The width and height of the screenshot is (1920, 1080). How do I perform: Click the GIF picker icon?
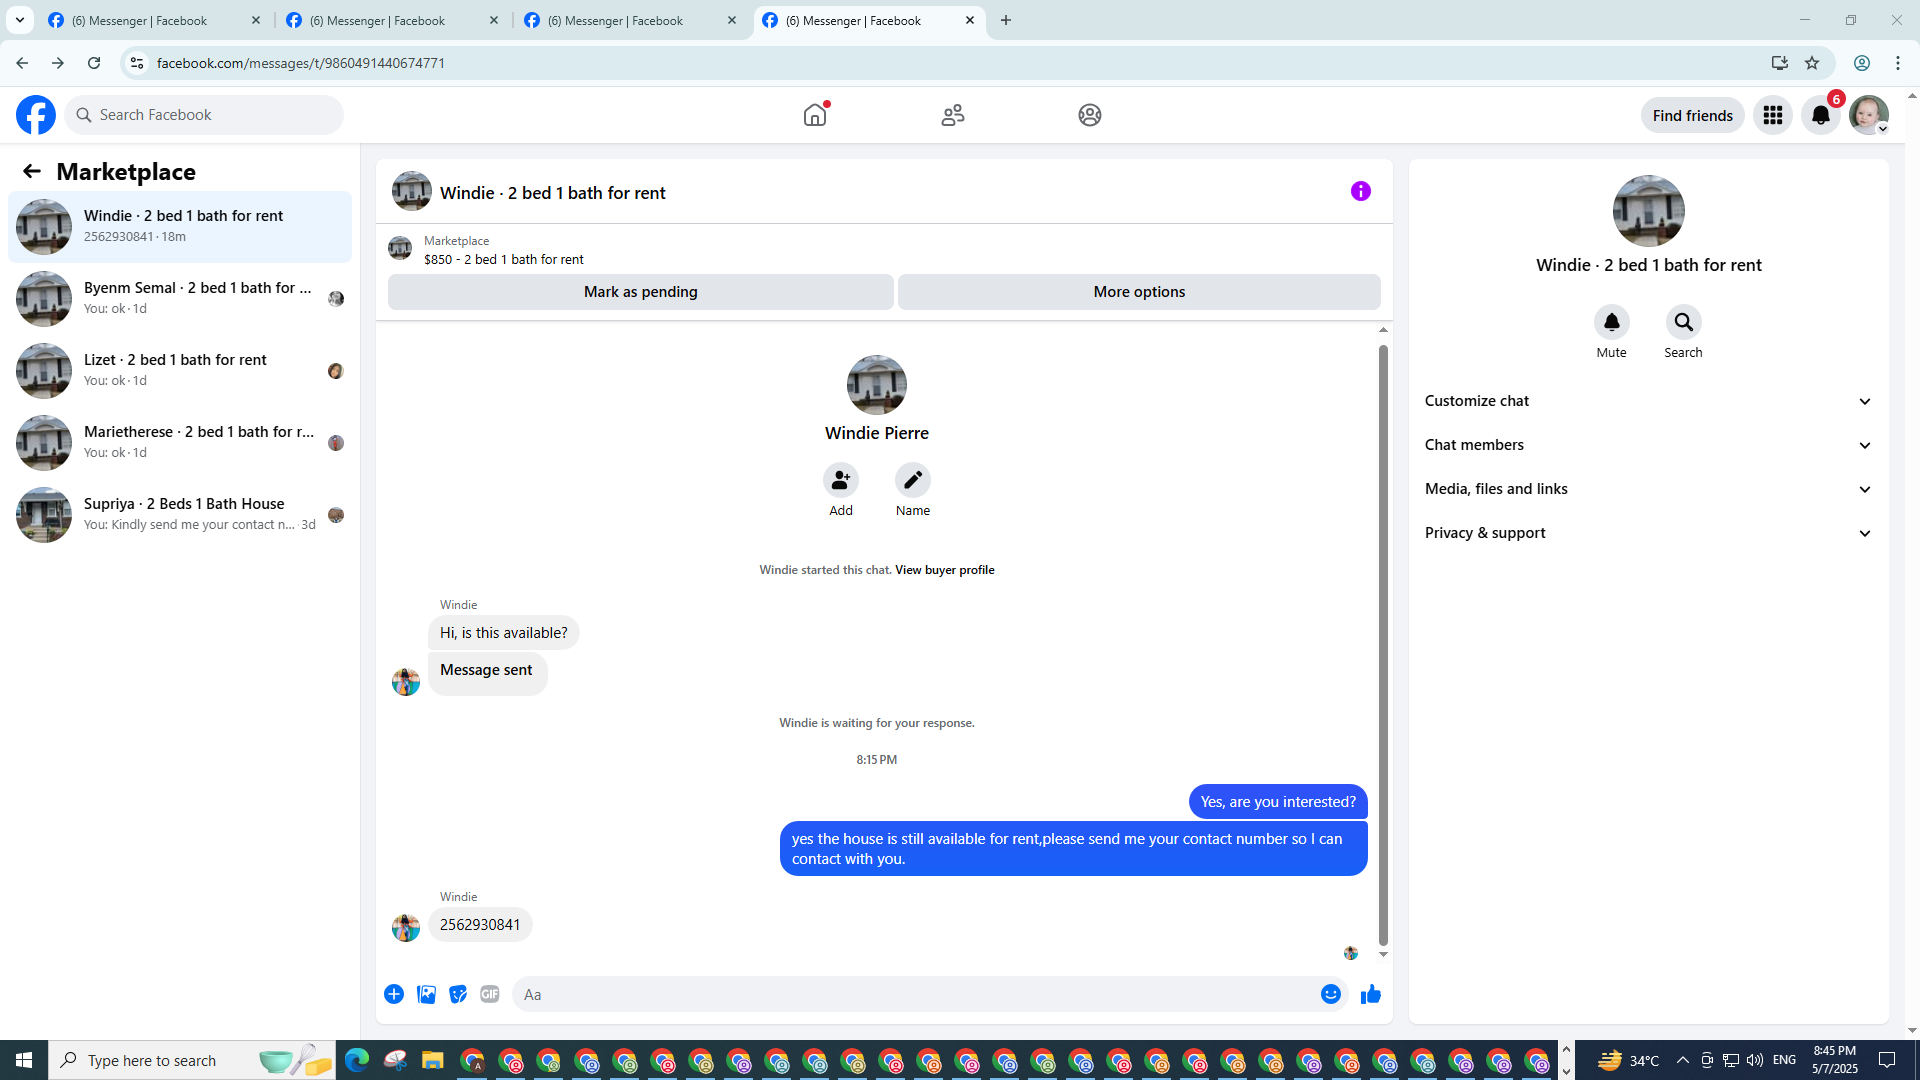489,994
